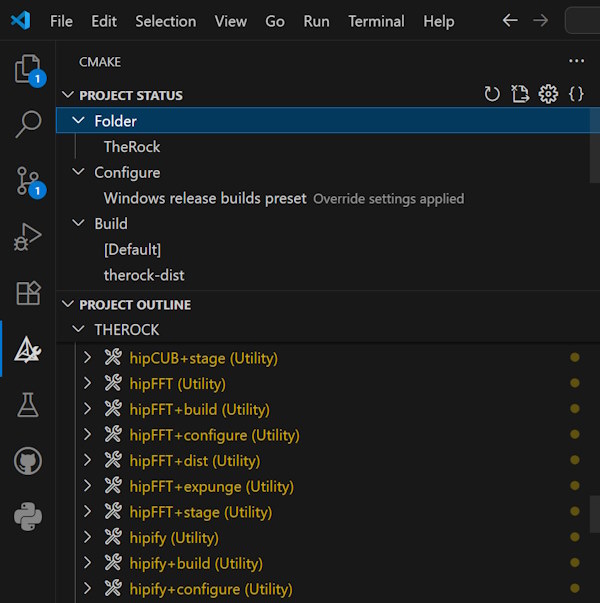Select hipFFT+expunge (Utility) target
Screen dimensions: 600x603
(212, 486)
